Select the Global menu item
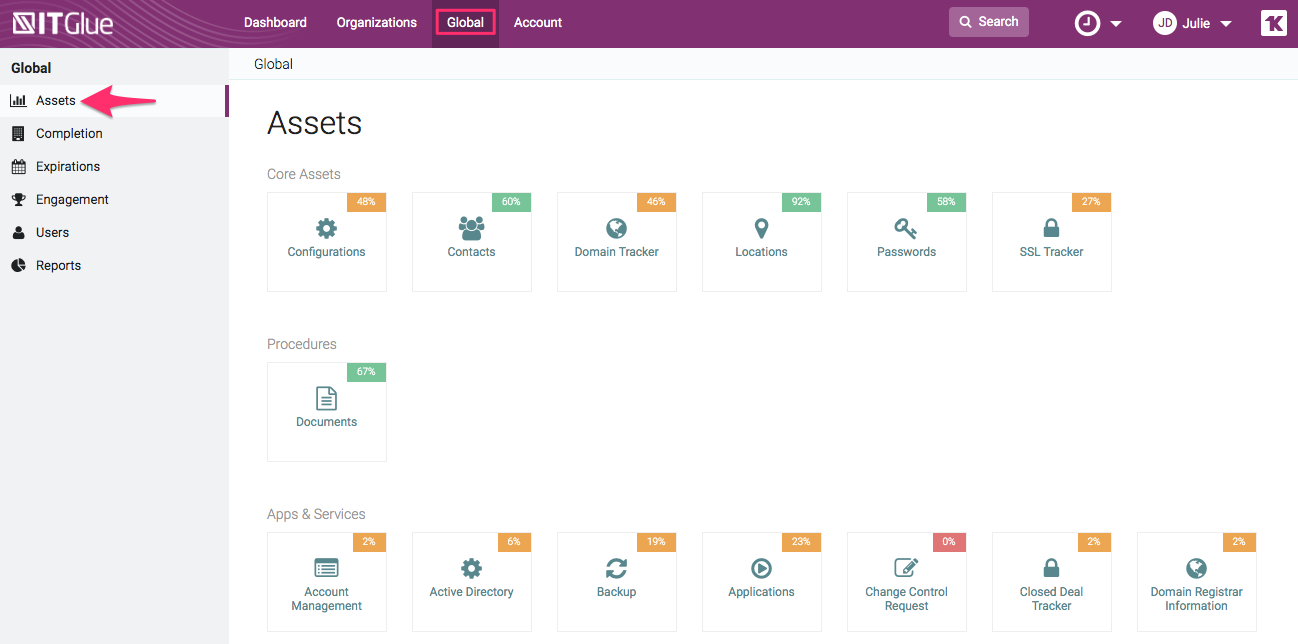Image resolution: width=1298 pixels, height=644 pixels. tap(465, 22)
